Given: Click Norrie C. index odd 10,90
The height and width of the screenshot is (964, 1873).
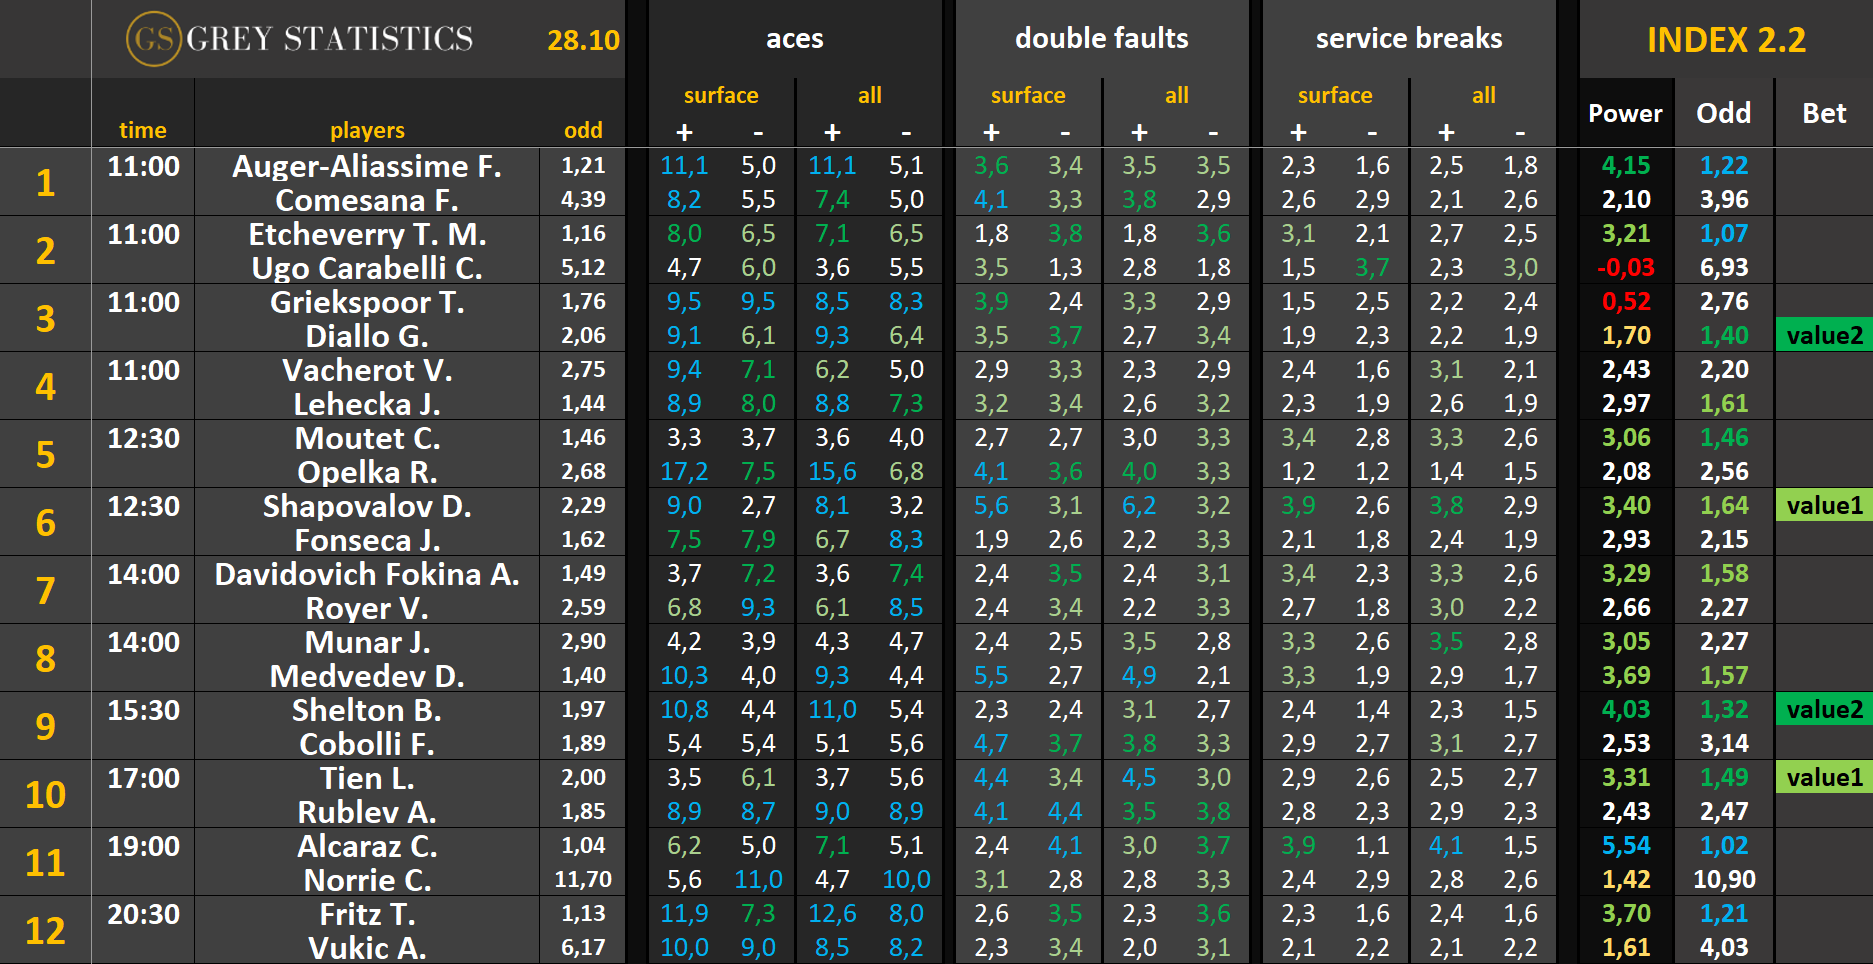Looking at the screenshot, I should pyautogui.click(x=1724, y=880).
